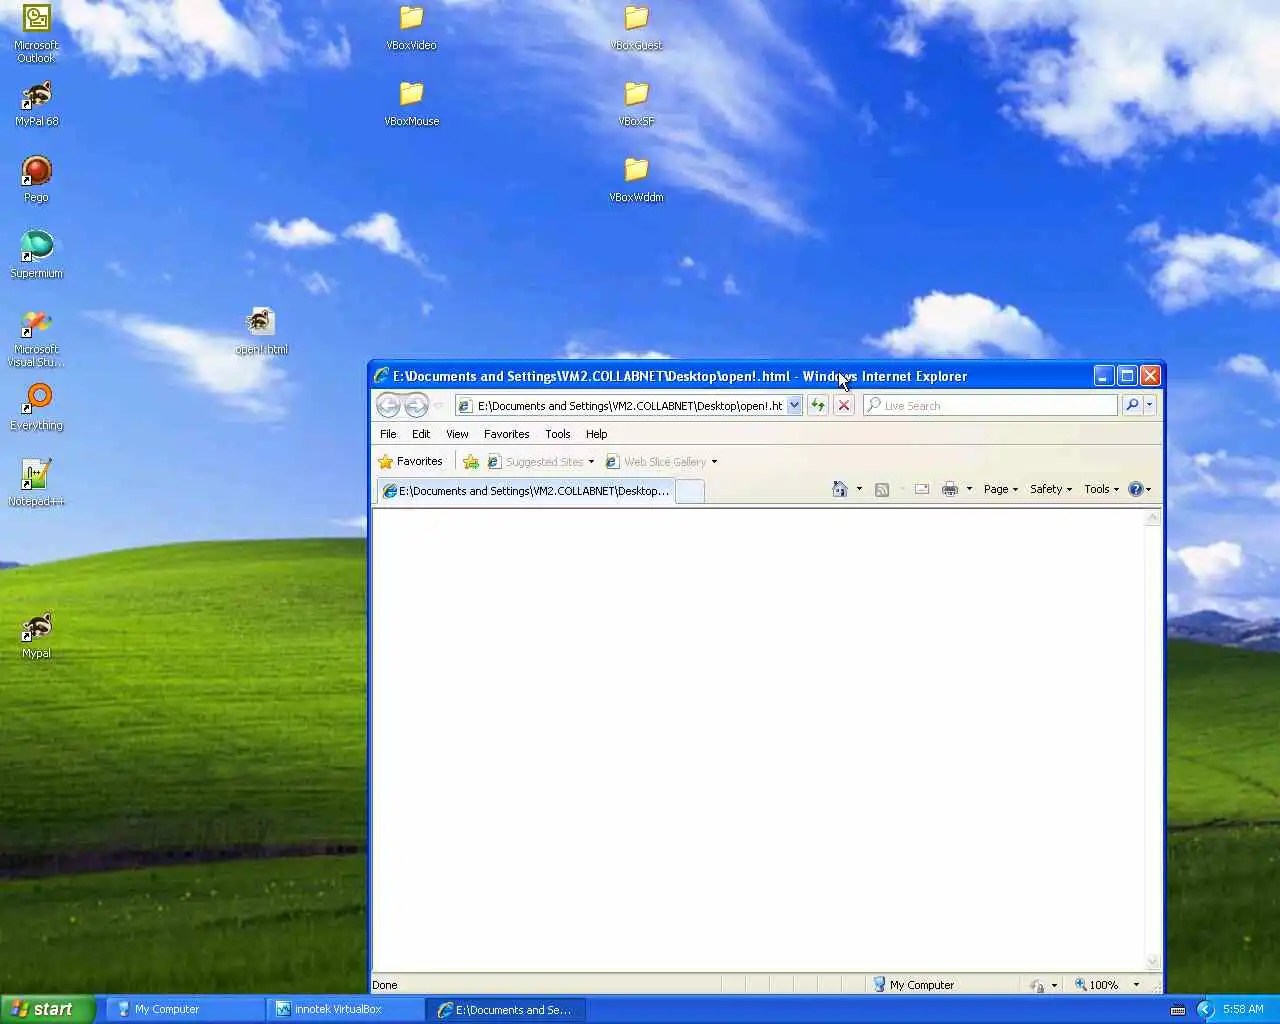Go forward with the Forward arrow button
Viewport: 1280px width, 1024px height.
tap(416, 405)
